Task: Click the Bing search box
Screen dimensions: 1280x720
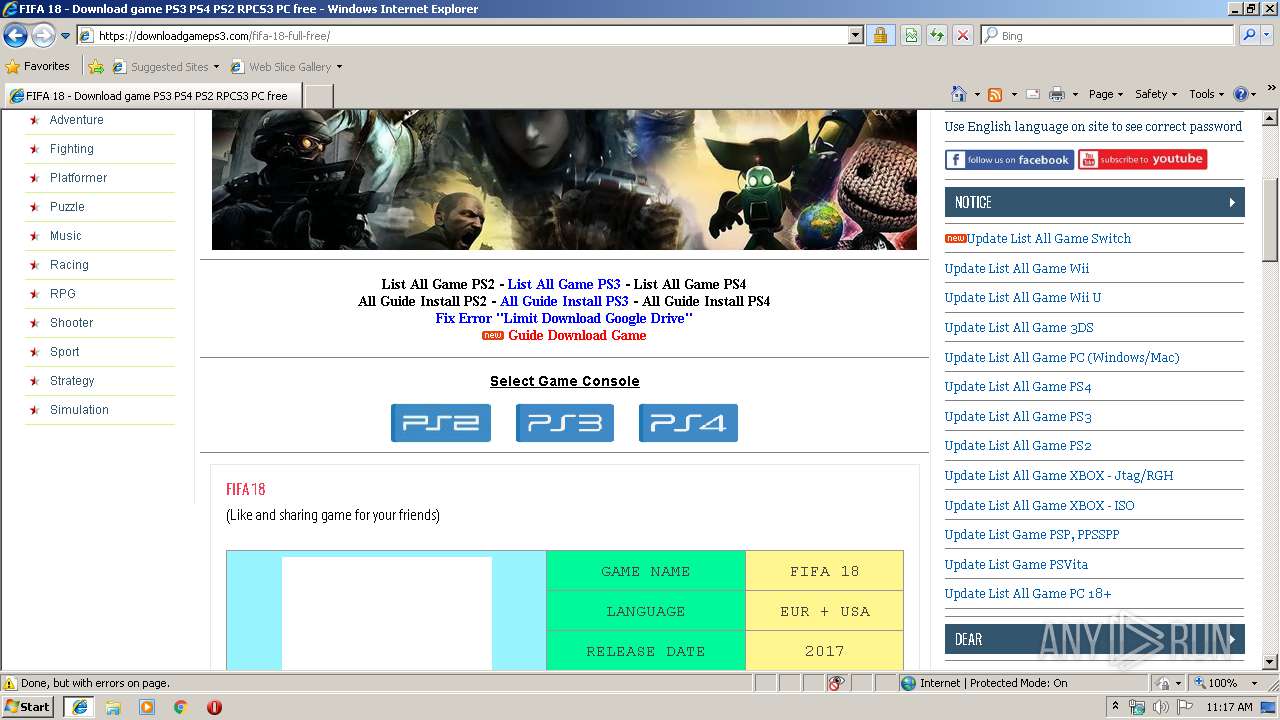Action: click(x=1107, y=36)
